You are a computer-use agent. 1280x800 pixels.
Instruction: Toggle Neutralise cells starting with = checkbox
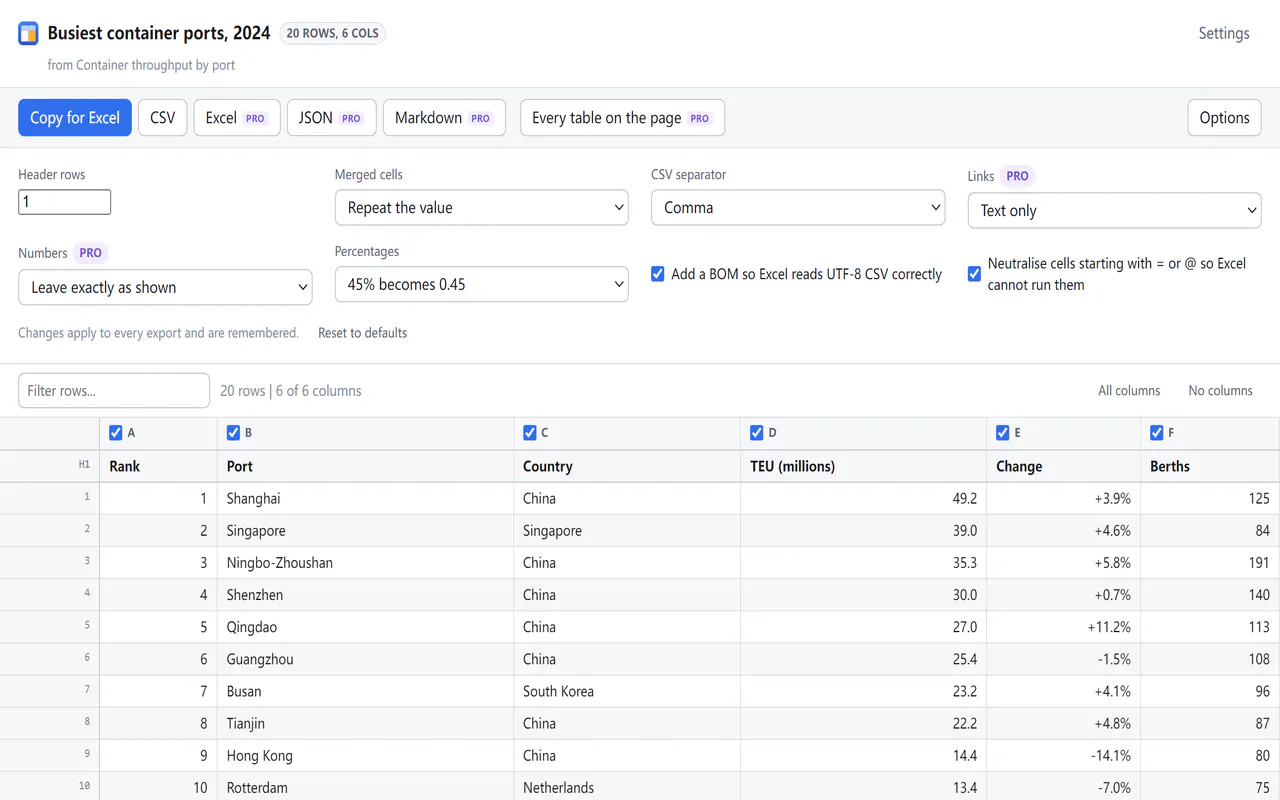[x=974, y=274]
